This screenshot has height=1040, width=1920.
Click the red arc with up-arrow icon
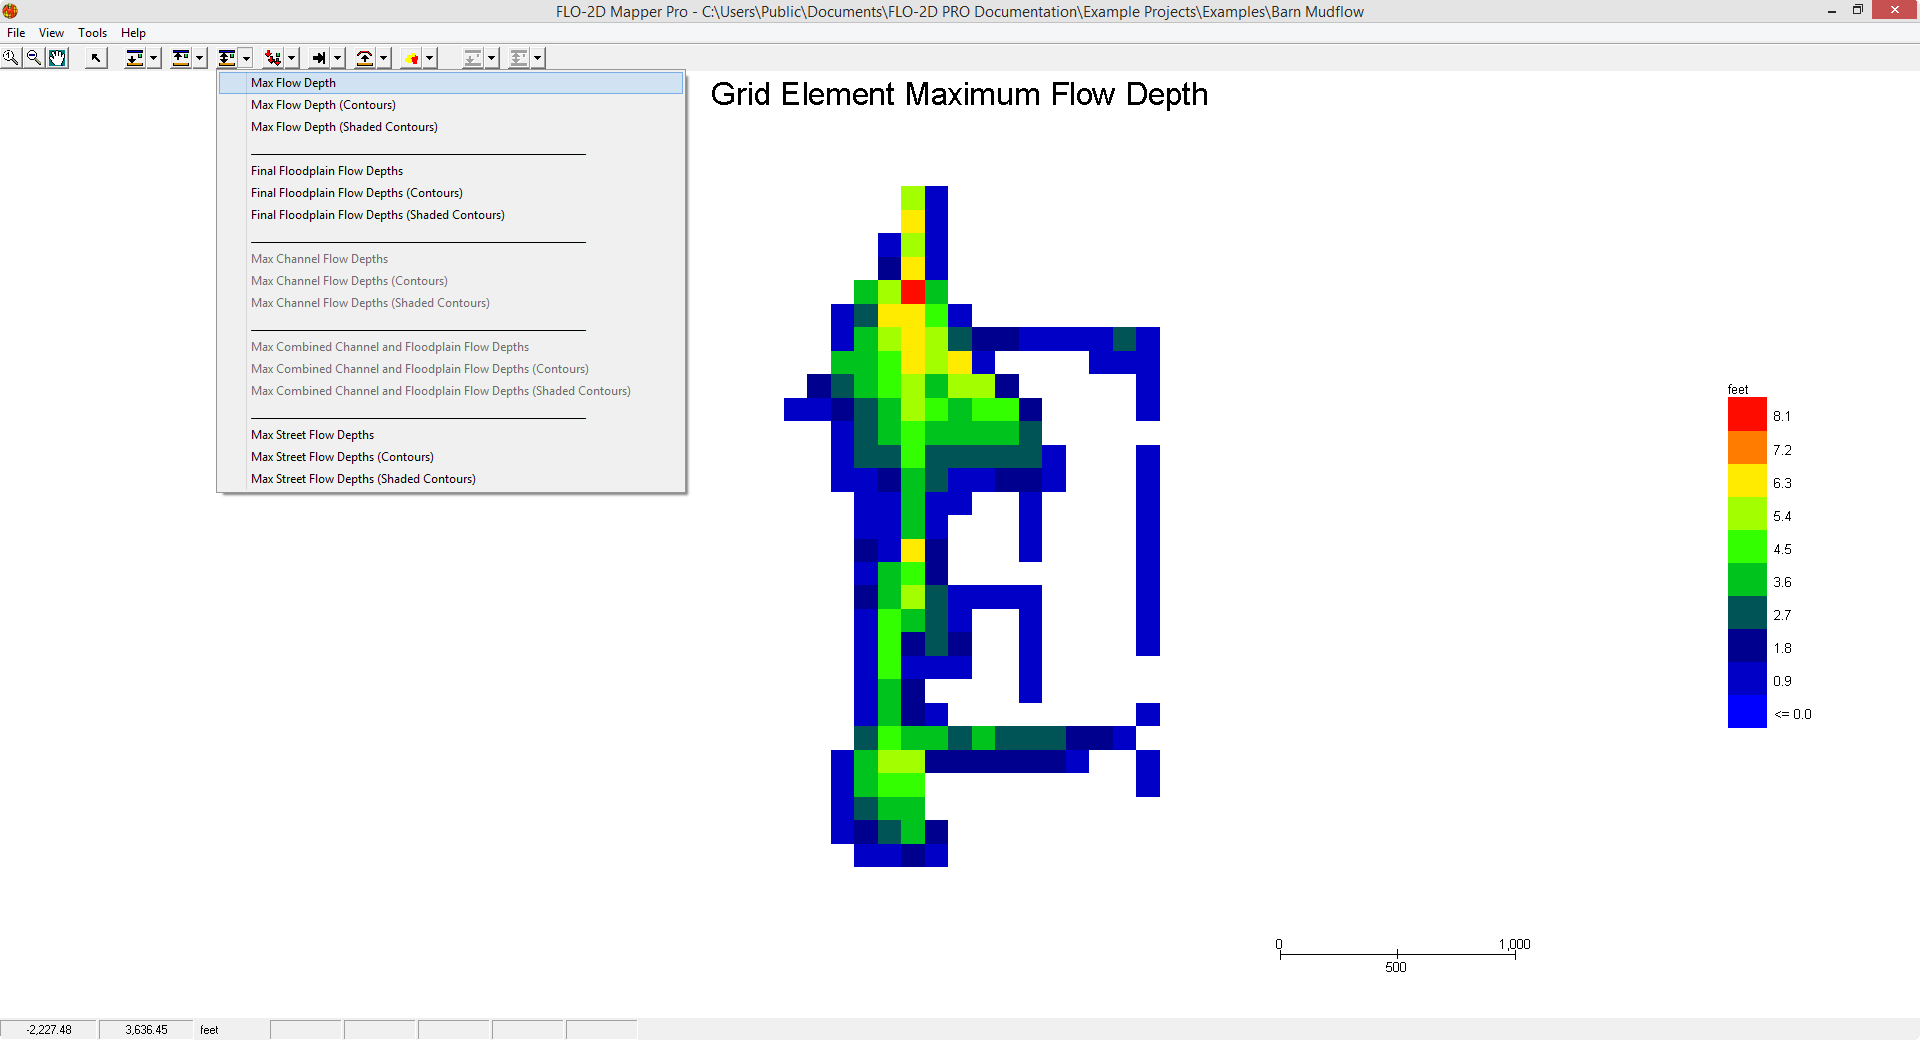(365, 58)
